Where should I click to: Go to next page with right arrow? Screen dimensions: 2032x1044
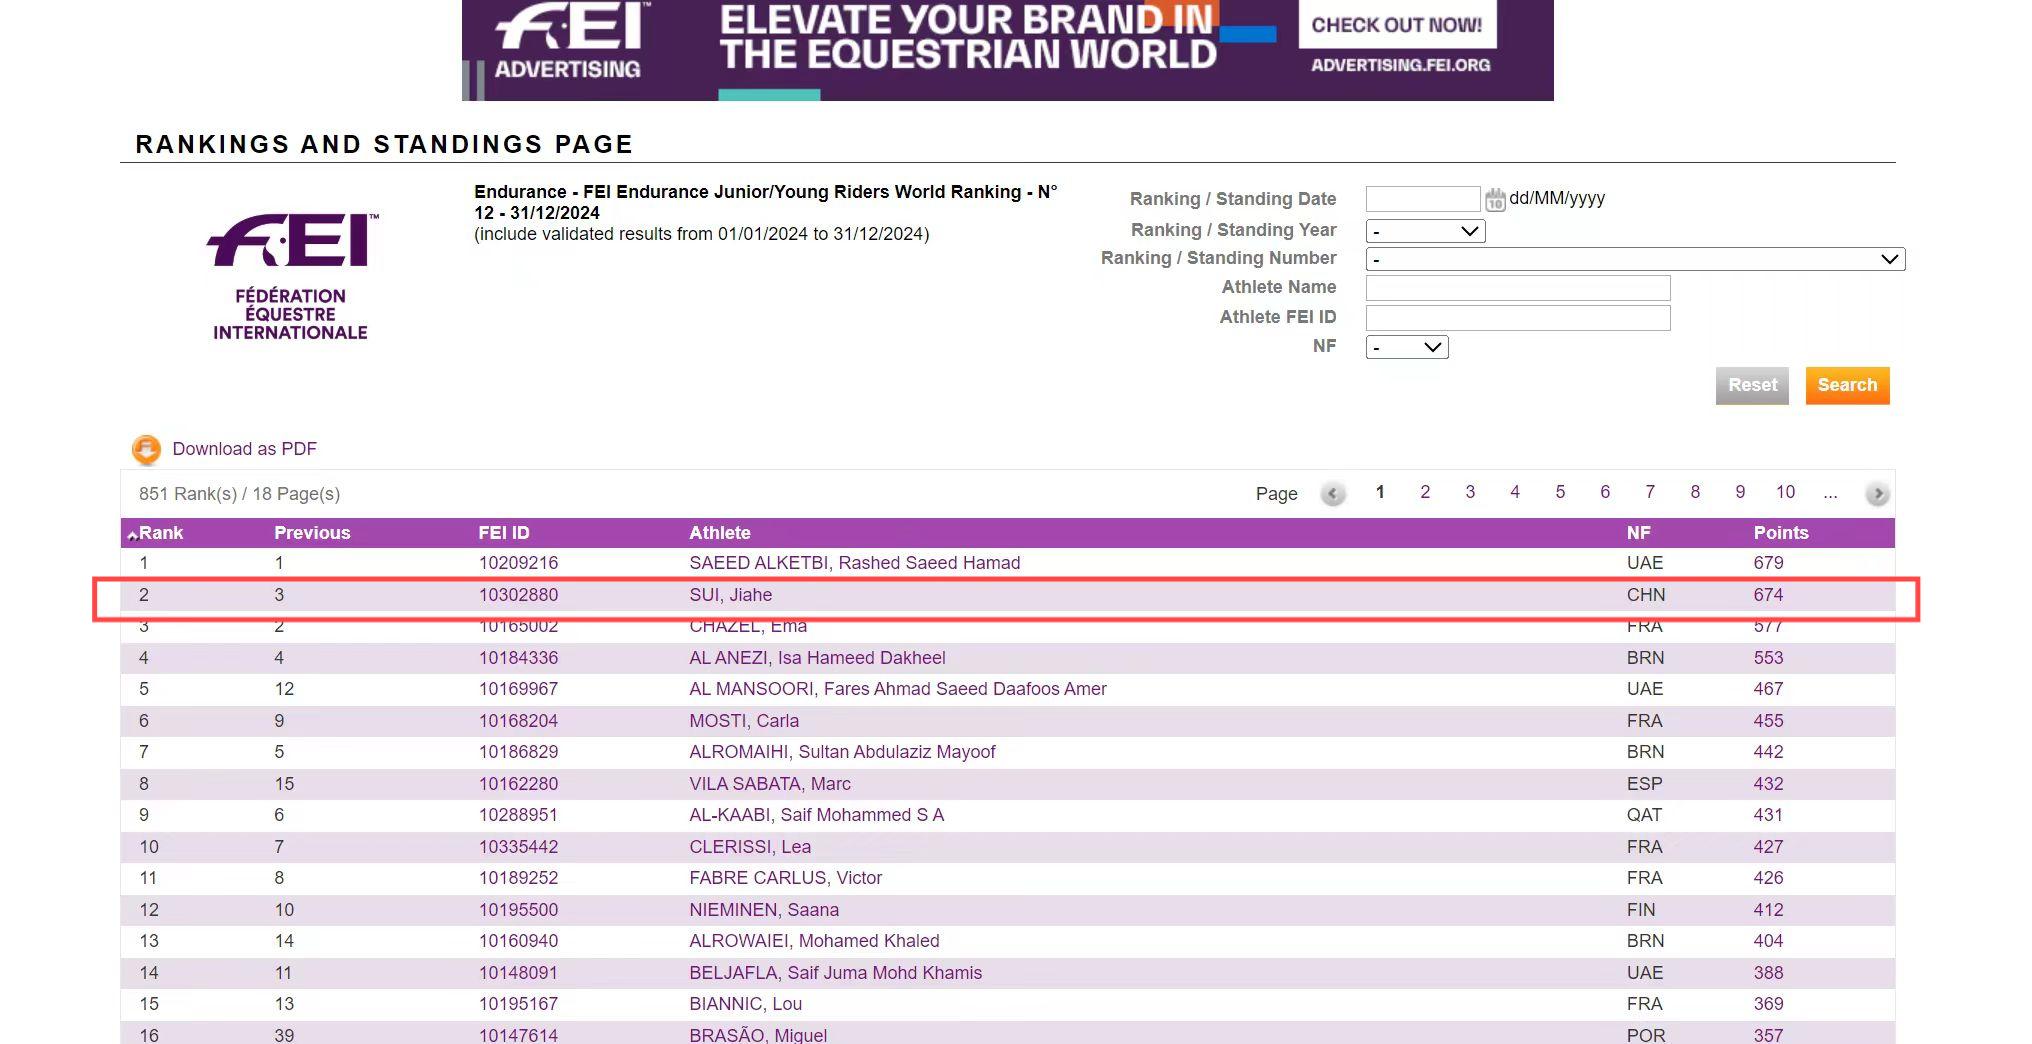coord(1877,494)
